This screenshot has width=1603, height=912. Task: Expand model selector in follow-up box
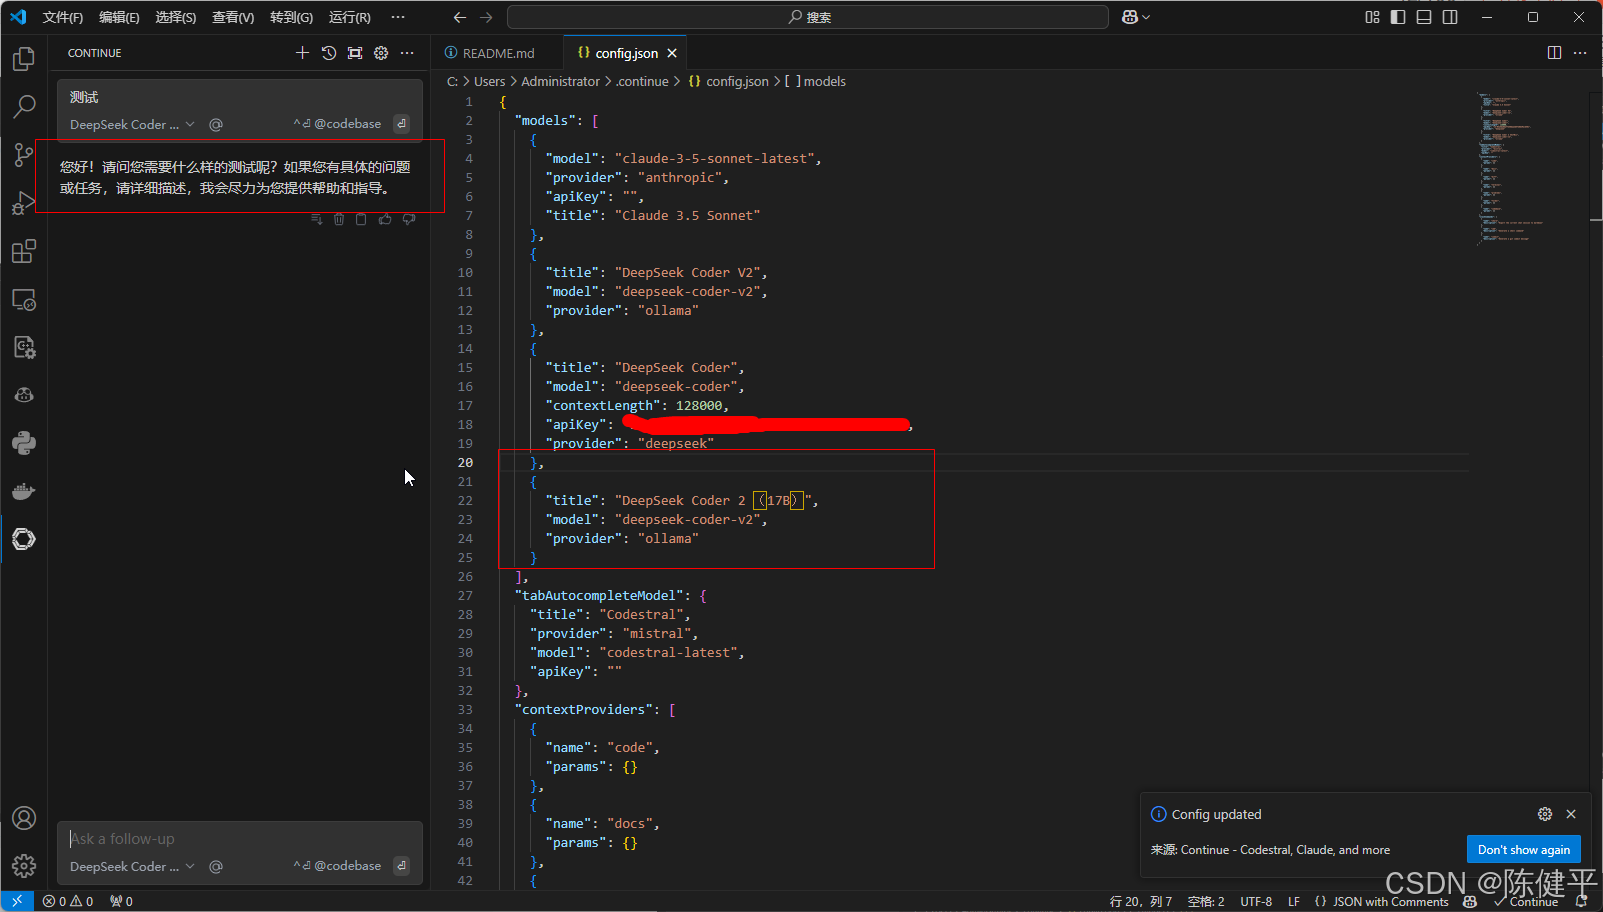point(132,867)
